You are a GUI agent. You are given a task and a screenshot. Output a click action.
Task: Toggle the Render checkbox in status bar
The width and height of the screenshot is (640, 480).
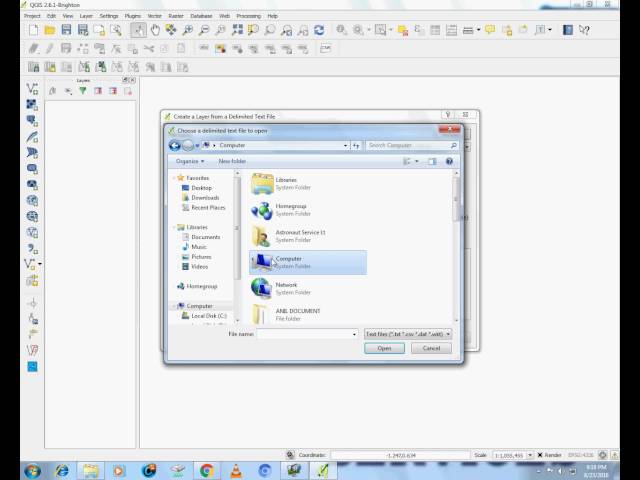pos(540,455)
